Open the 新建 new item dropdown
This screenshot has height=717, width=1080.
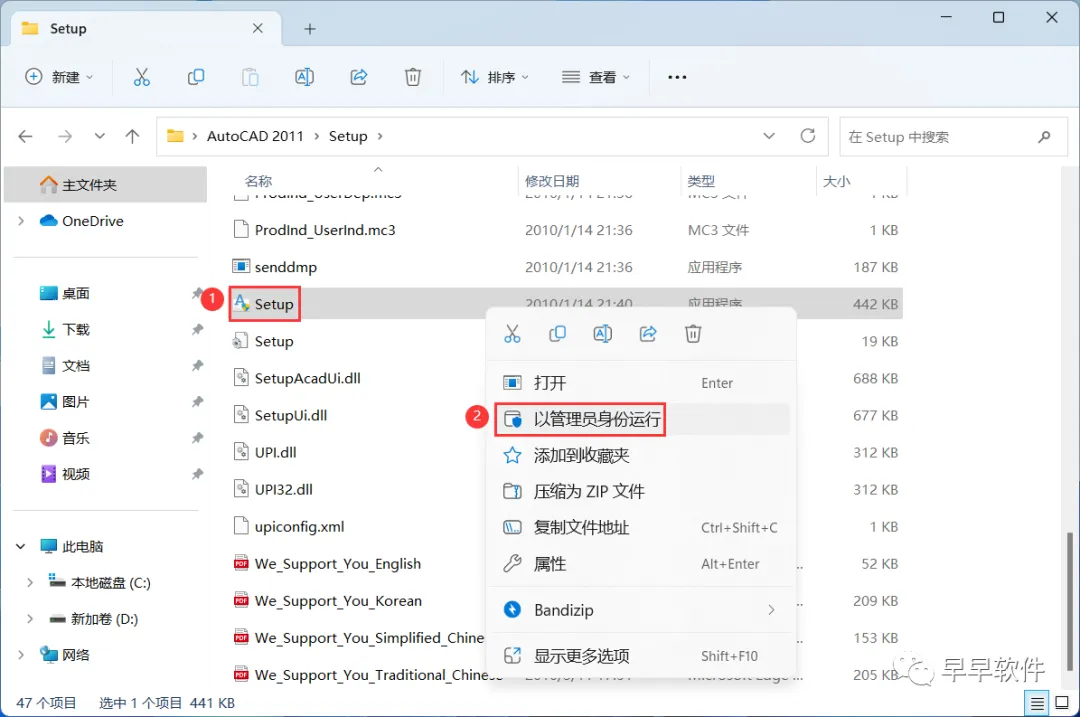click(59, 77)
